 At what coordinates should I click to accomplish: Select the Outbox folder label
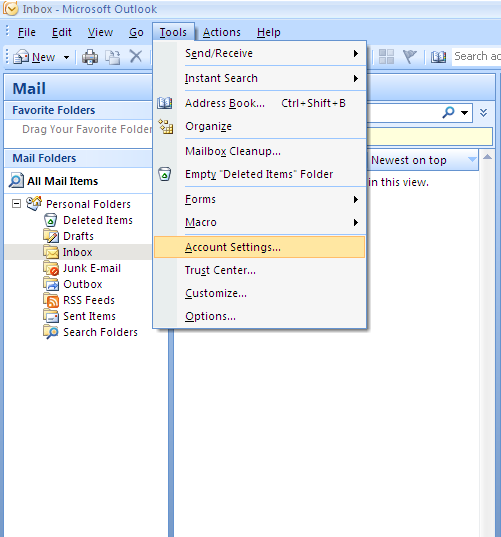[x=83, y=284]
